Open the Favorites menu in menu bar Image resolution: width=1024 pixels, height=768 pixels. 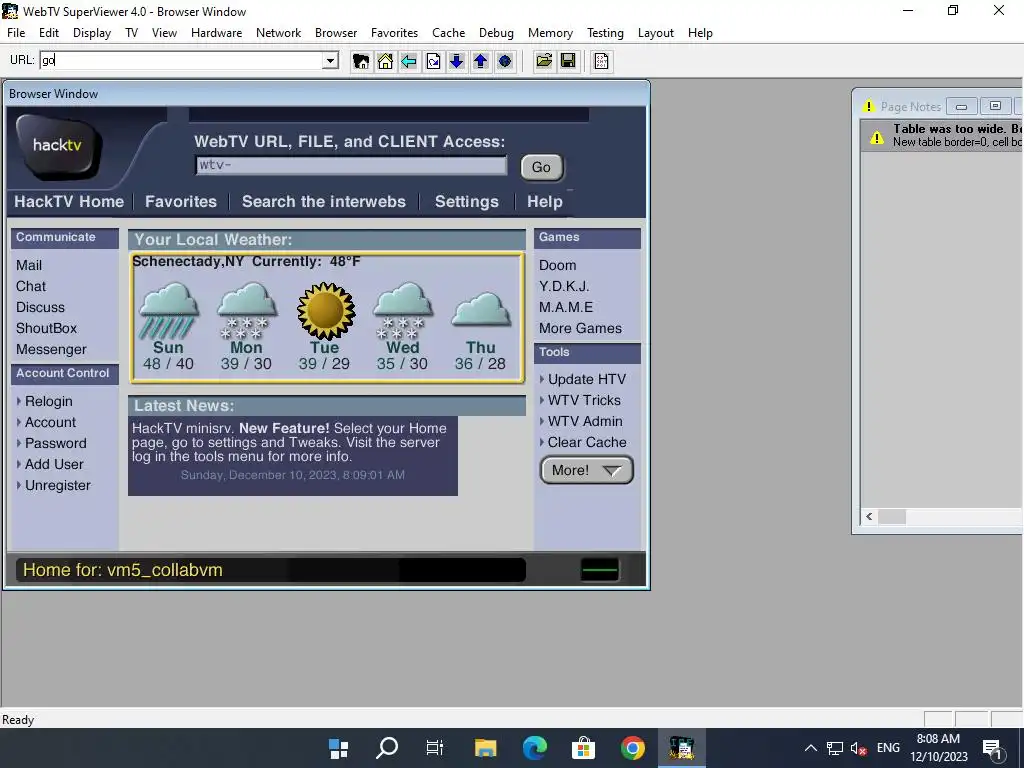tap(394, 33)
